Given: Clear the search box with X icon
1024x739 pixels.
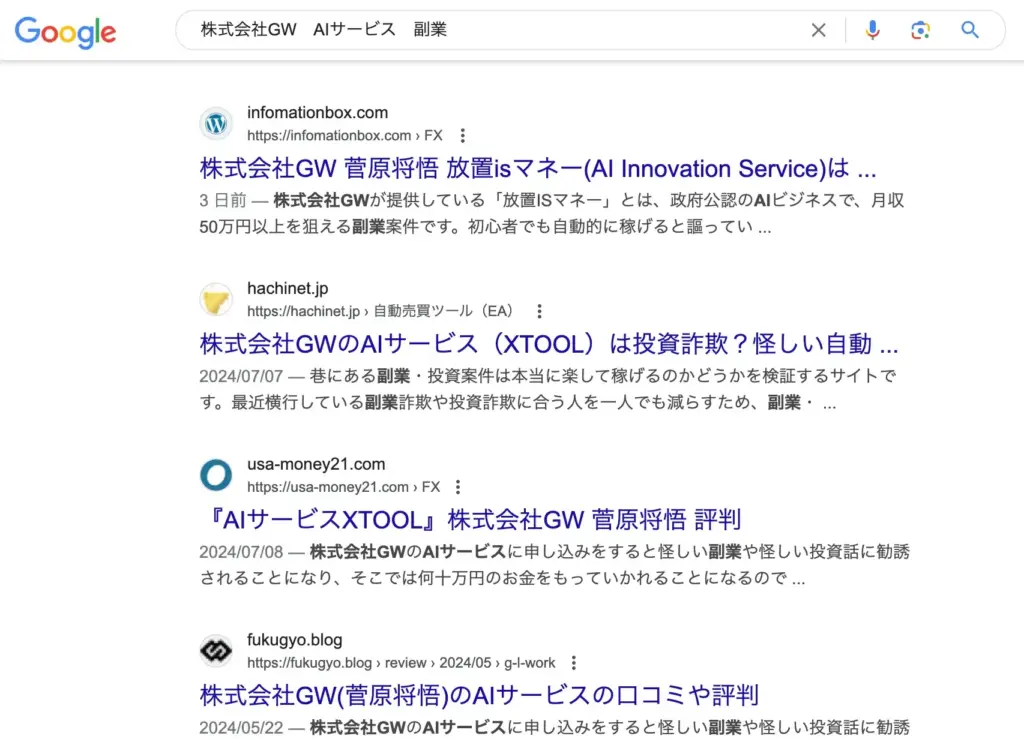Looking at the screenshot, I should pos(818,30).
